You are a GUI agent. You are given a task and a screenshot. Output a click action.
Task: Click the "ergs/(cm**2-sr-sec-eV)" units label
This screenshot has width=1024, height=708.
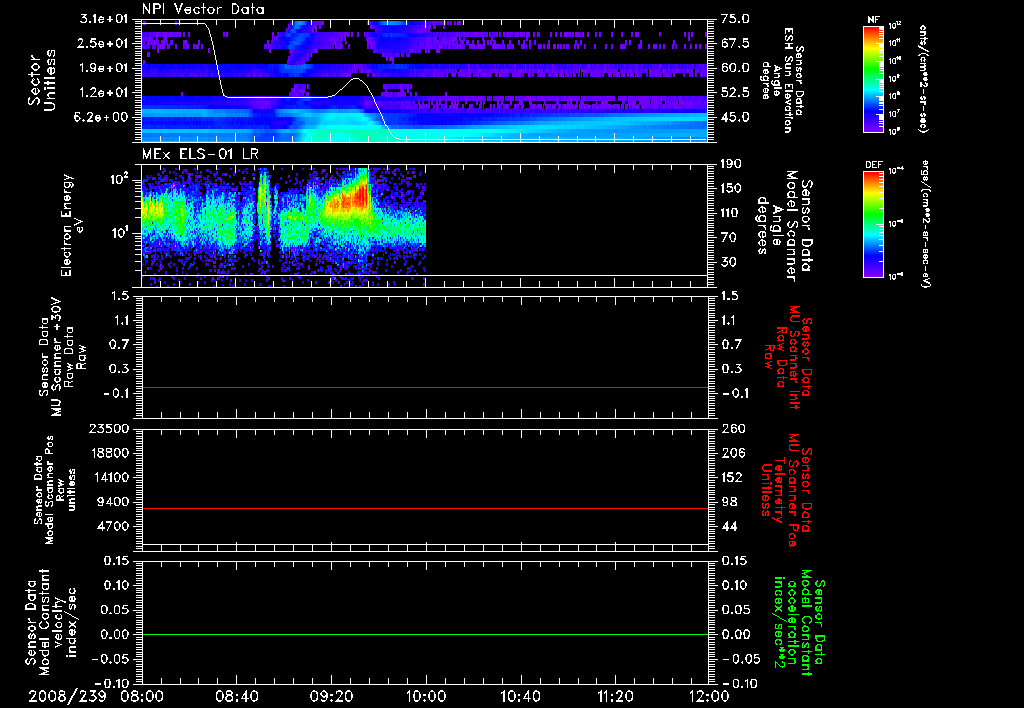tap(924, 224)
